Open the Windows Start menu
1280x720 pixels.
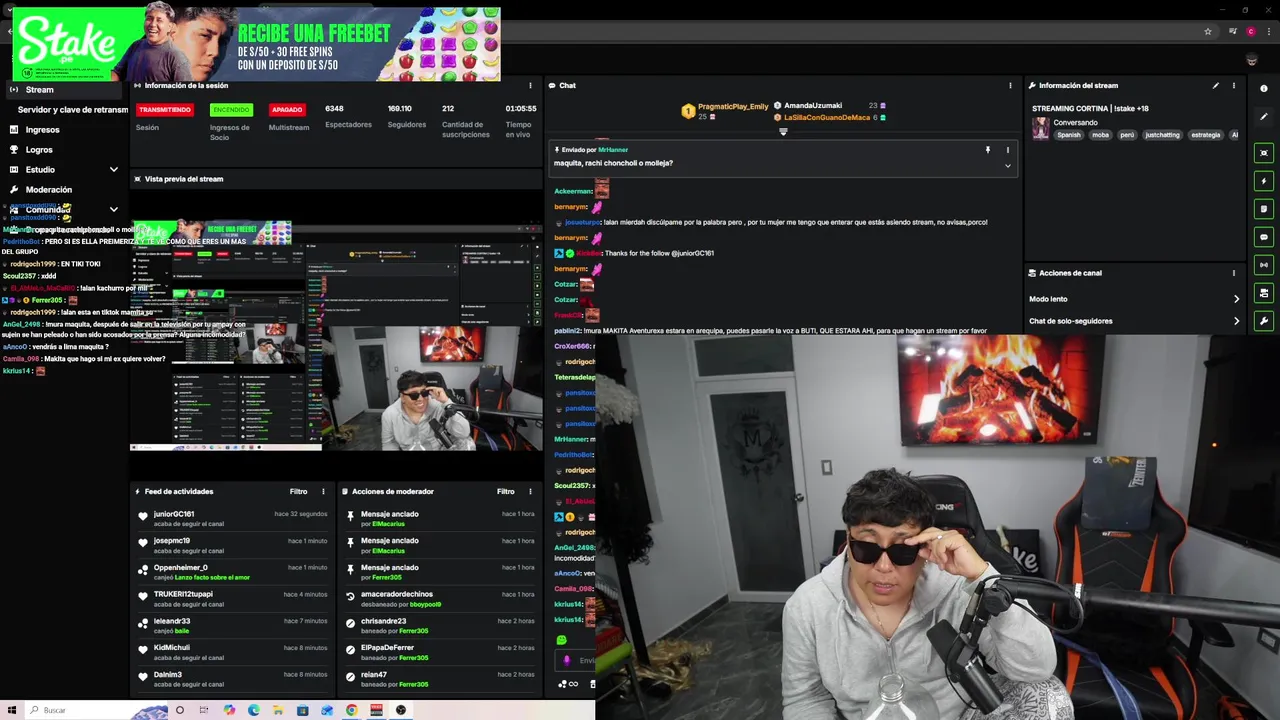[x=12, y=710]
